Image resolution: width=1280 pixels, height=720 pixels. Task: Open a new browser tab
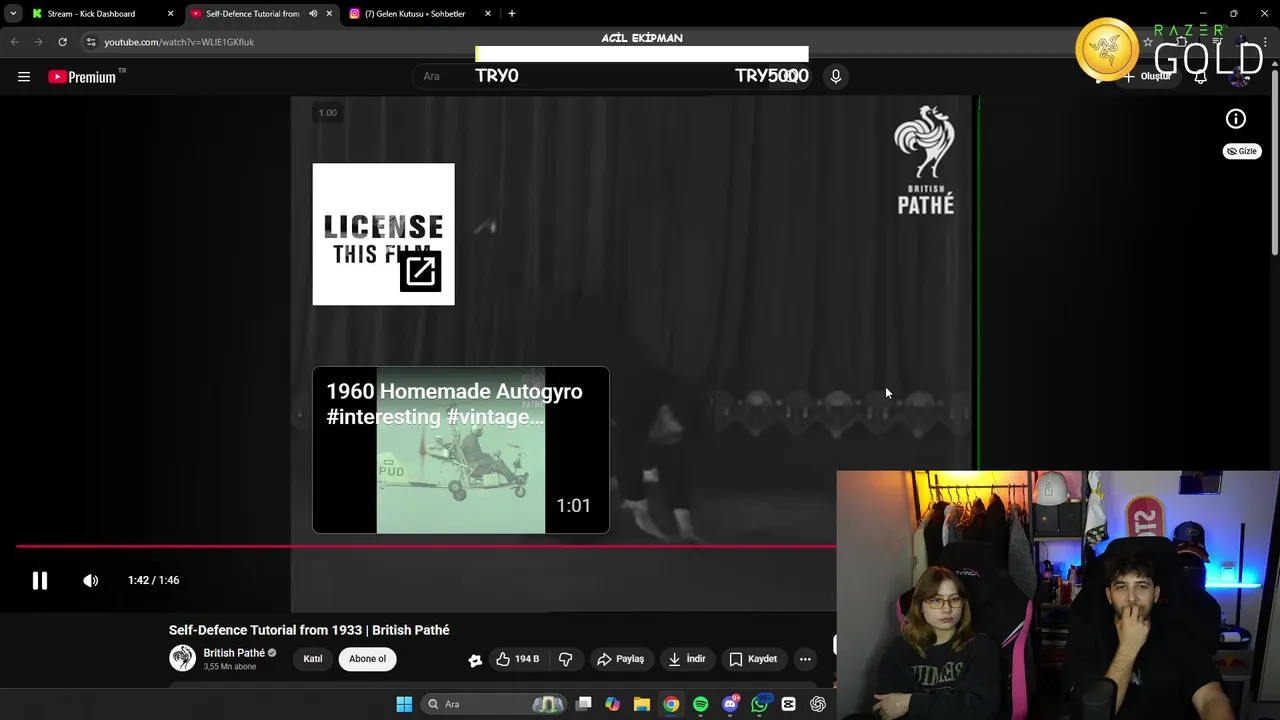[511, 14]
